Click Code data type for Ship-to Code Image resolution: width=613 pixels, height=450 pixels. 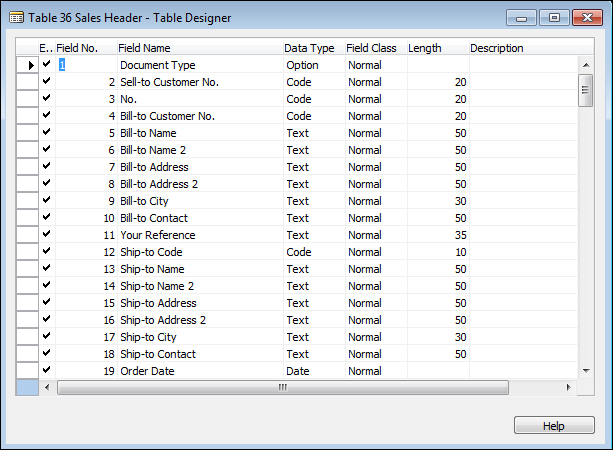(314, 252)
